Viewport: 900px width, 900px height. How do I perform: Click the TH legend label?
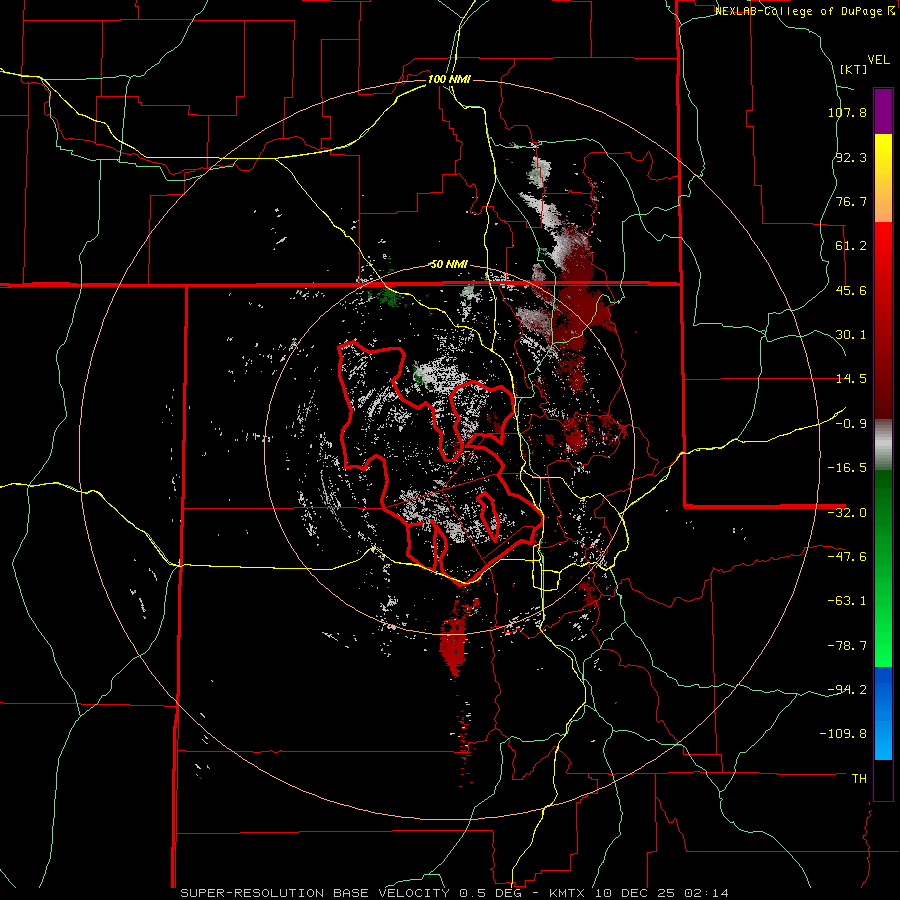[859, 779]
